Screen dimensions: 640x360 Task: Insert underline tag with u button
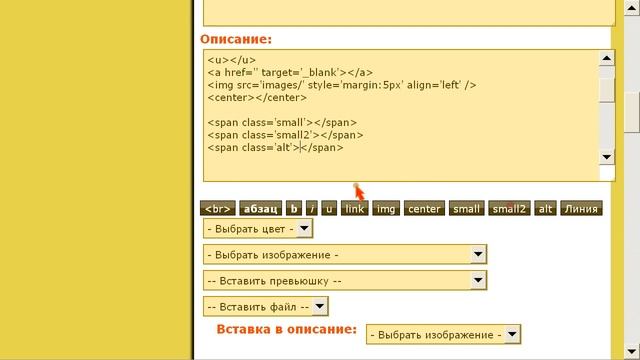[329, 208]
